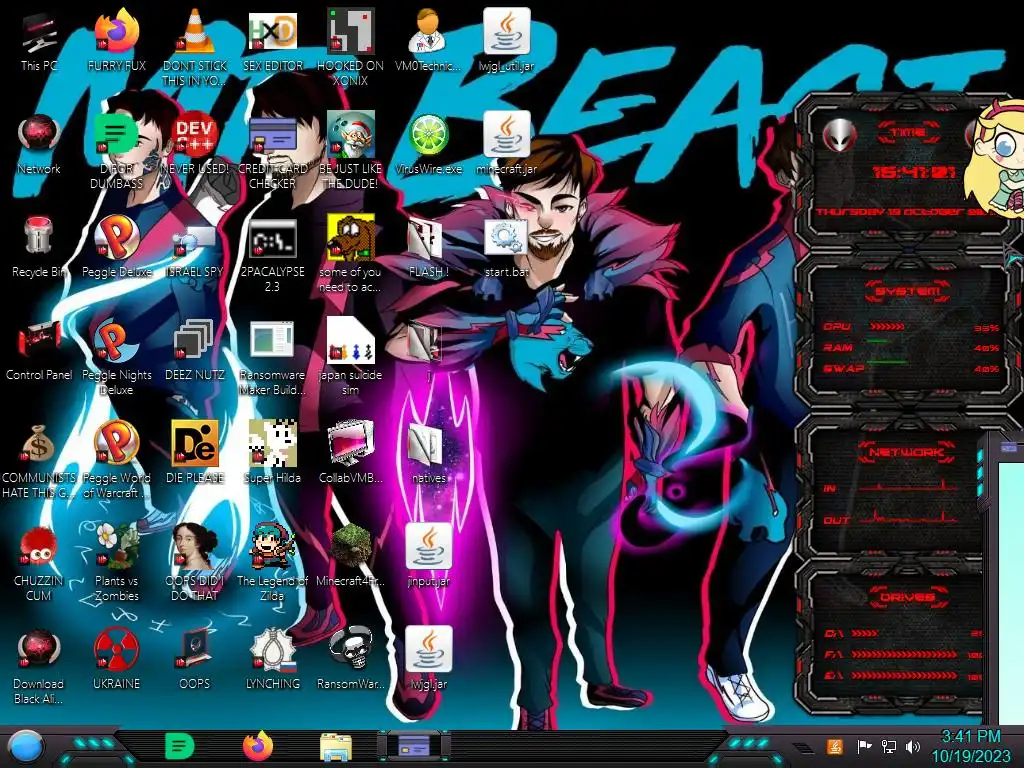Open File Explorer from the taskbar
1024x768 pixels.
tap(336, 748)
